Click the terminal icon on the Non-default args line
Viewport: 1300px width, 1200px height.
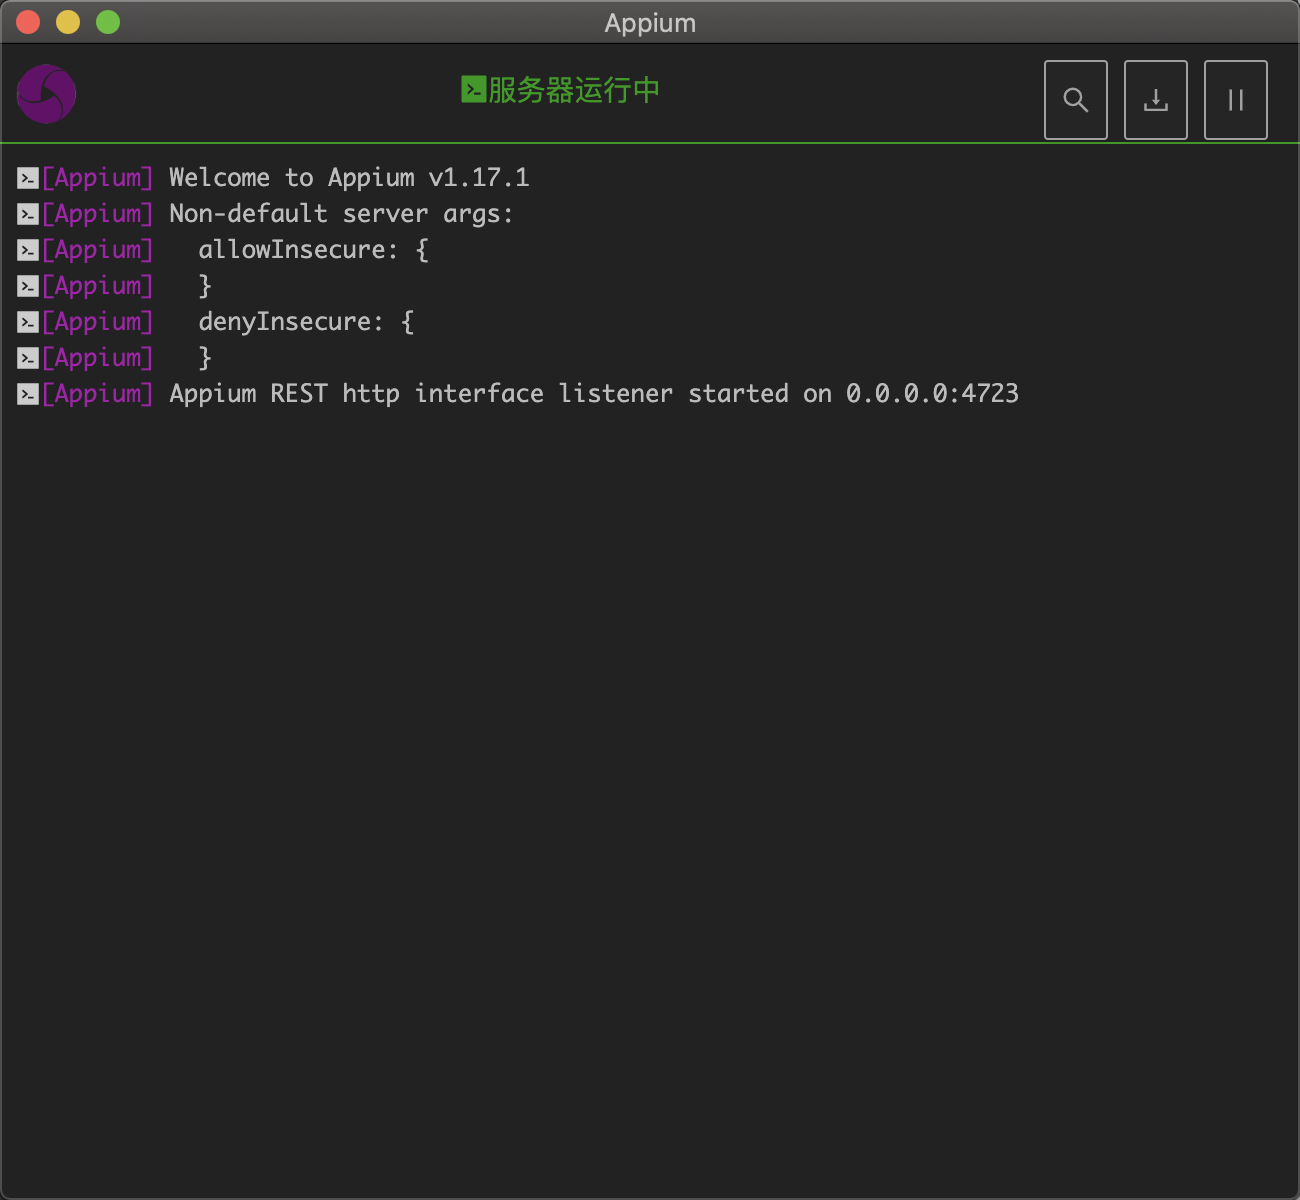click(x=28, y=214)
